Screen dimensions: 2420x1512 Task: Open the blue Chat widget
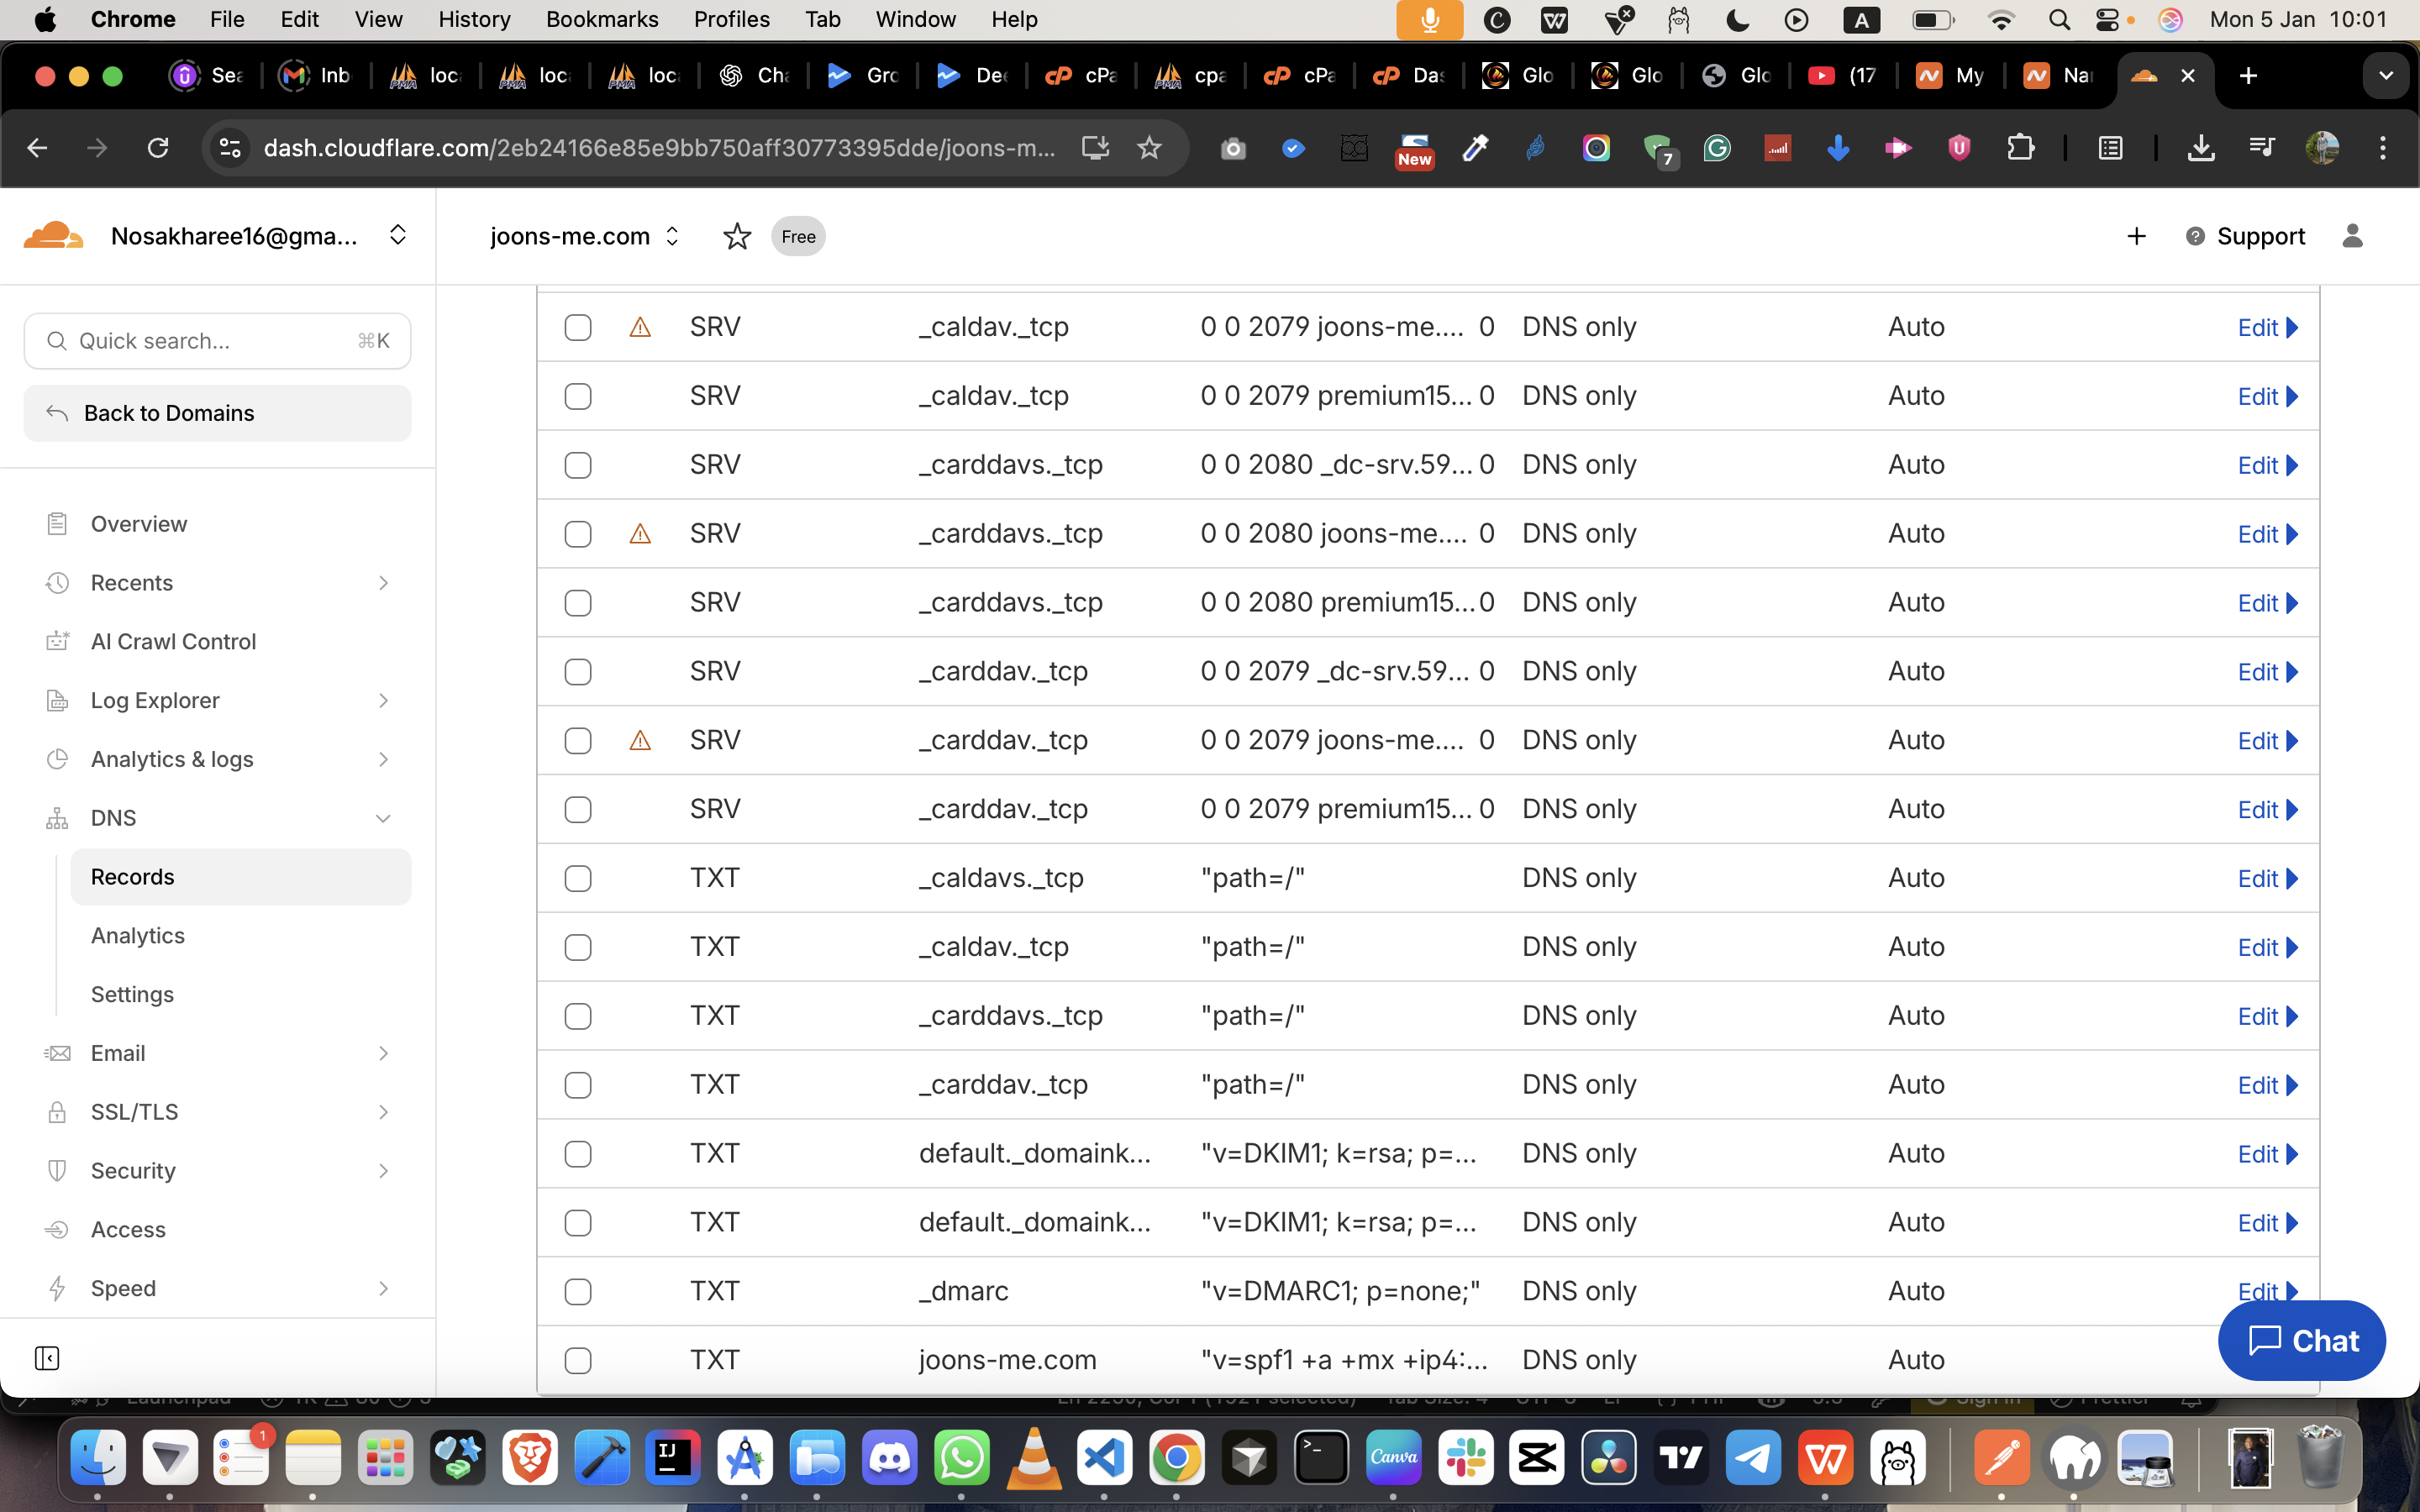pyautogui.click(x=2301, y=1341)
